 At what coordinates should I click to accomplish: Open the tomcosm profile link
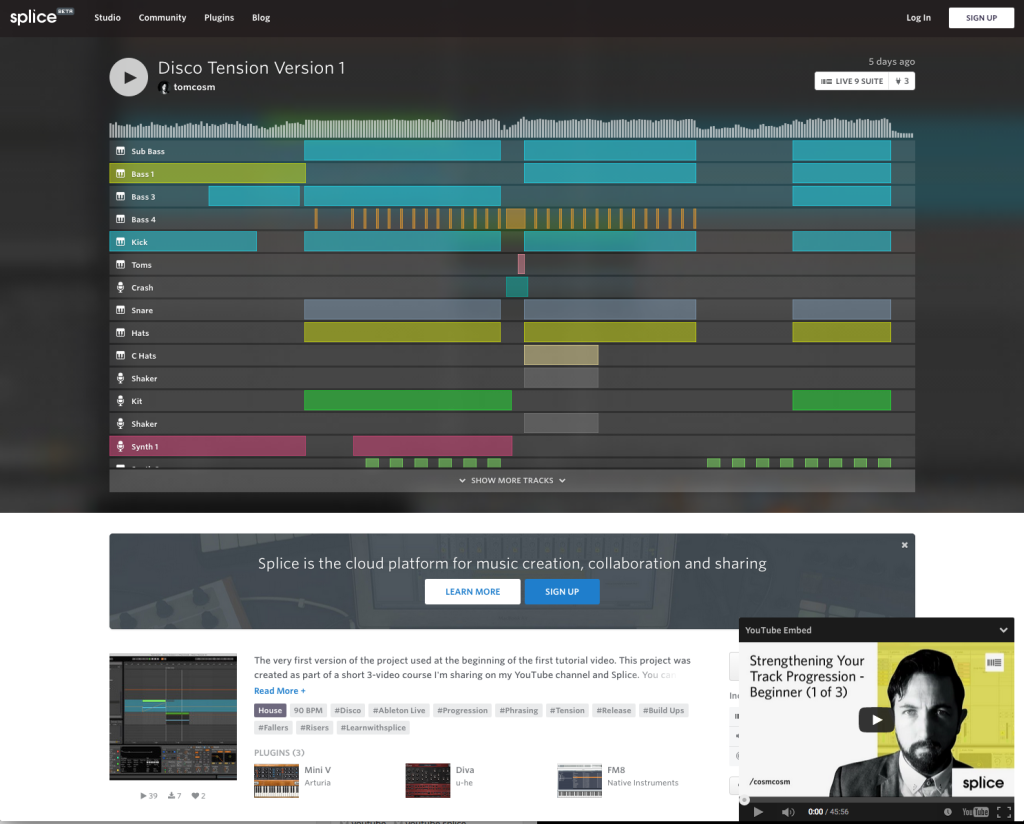coord(194,87)
